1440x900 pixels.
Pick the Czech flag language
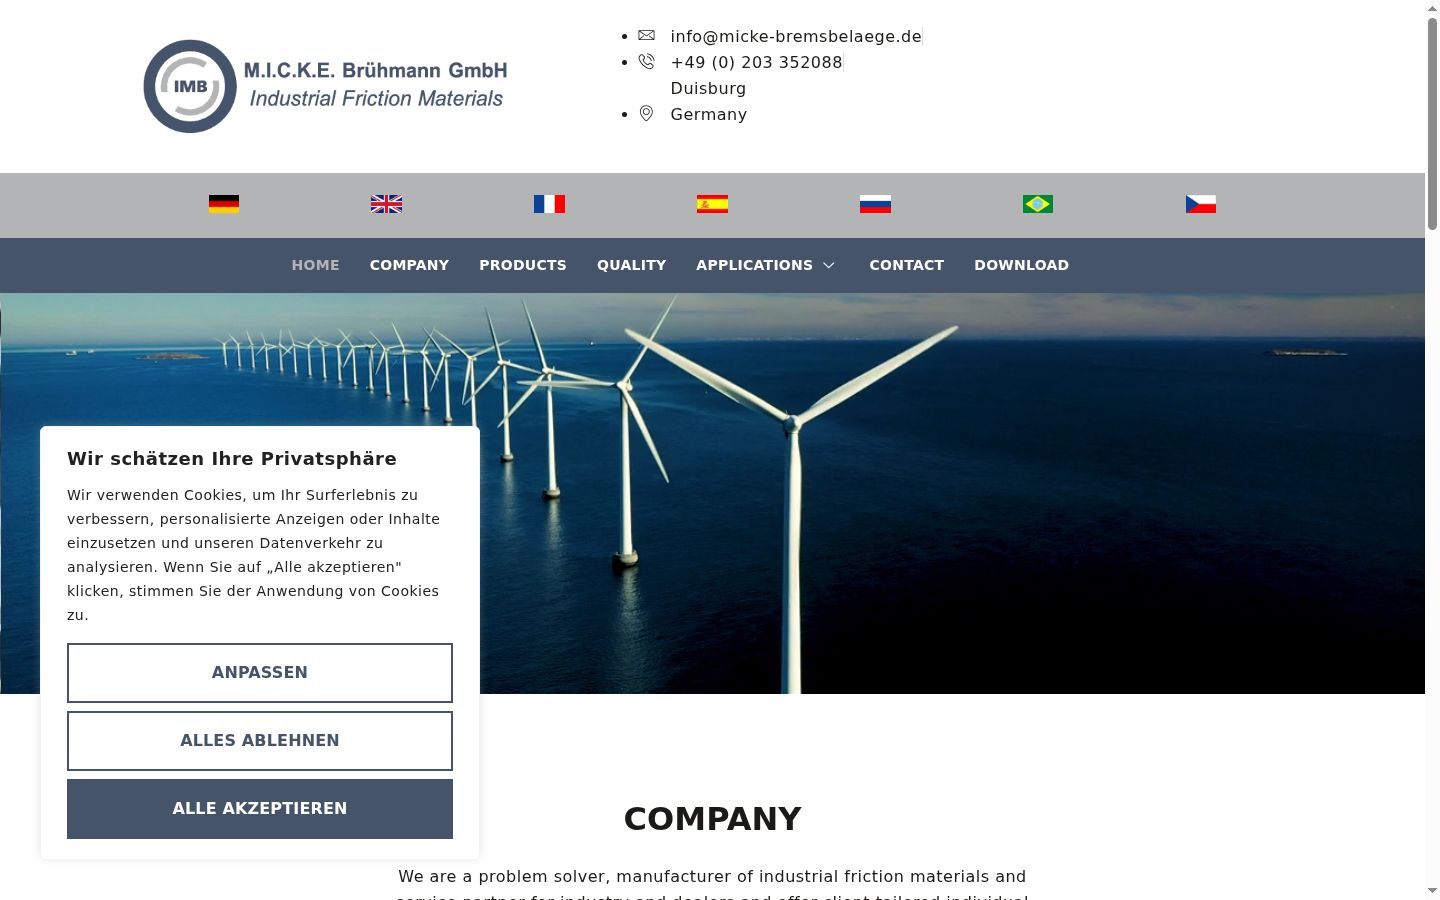pyautogui.click(x=1201, y=204)
